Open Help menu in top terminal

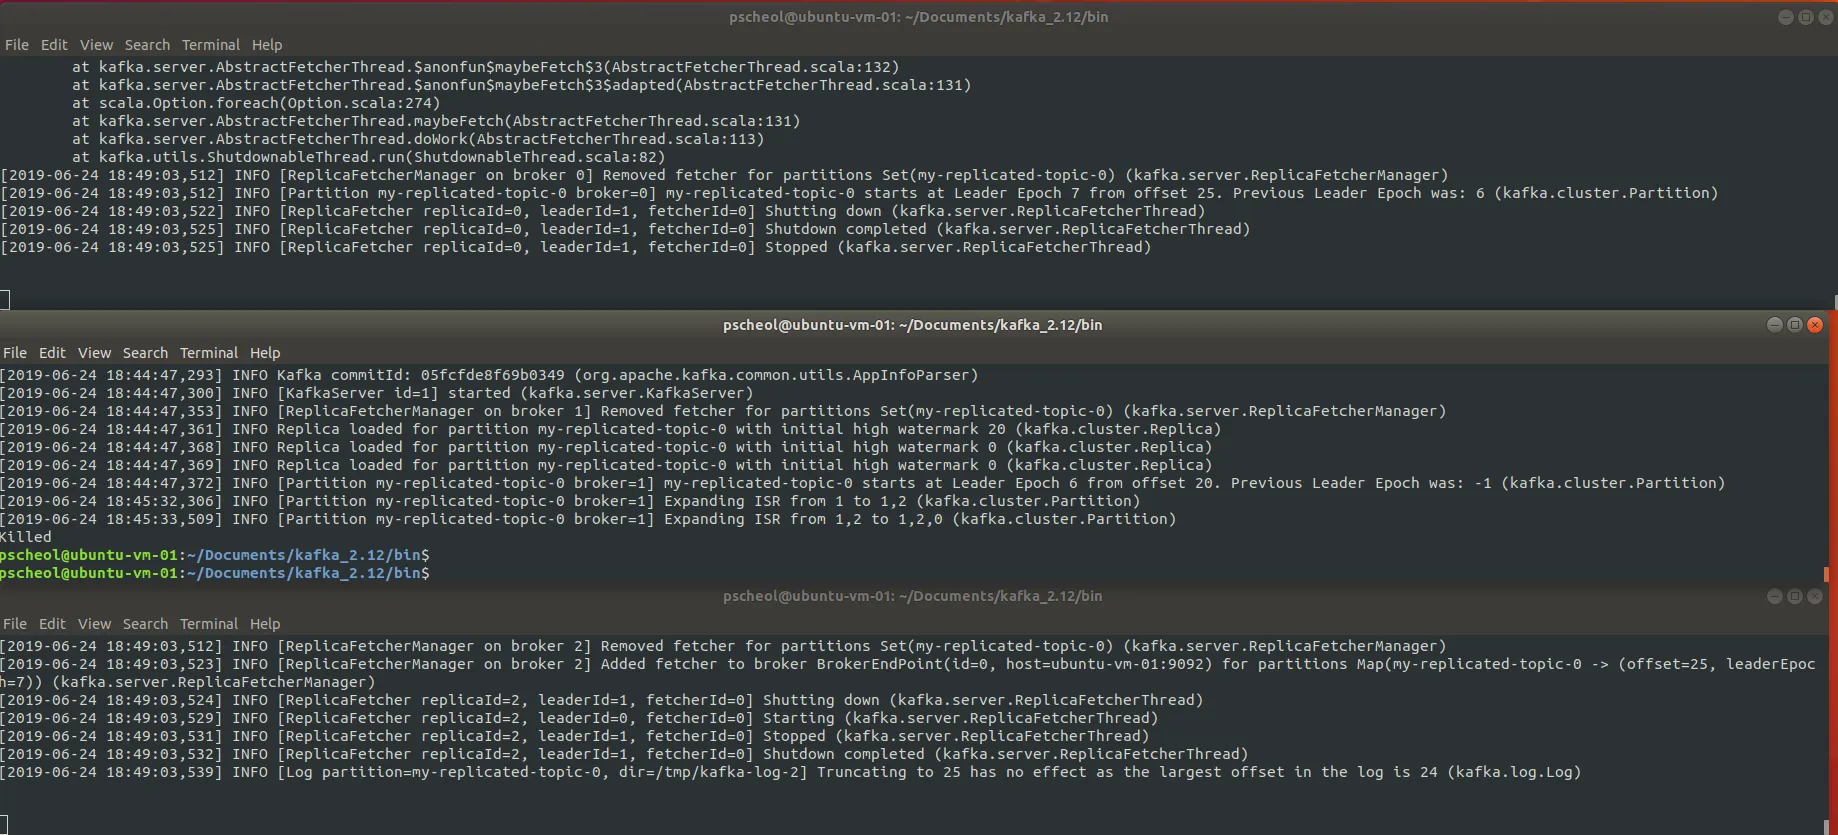pos(267,45)
